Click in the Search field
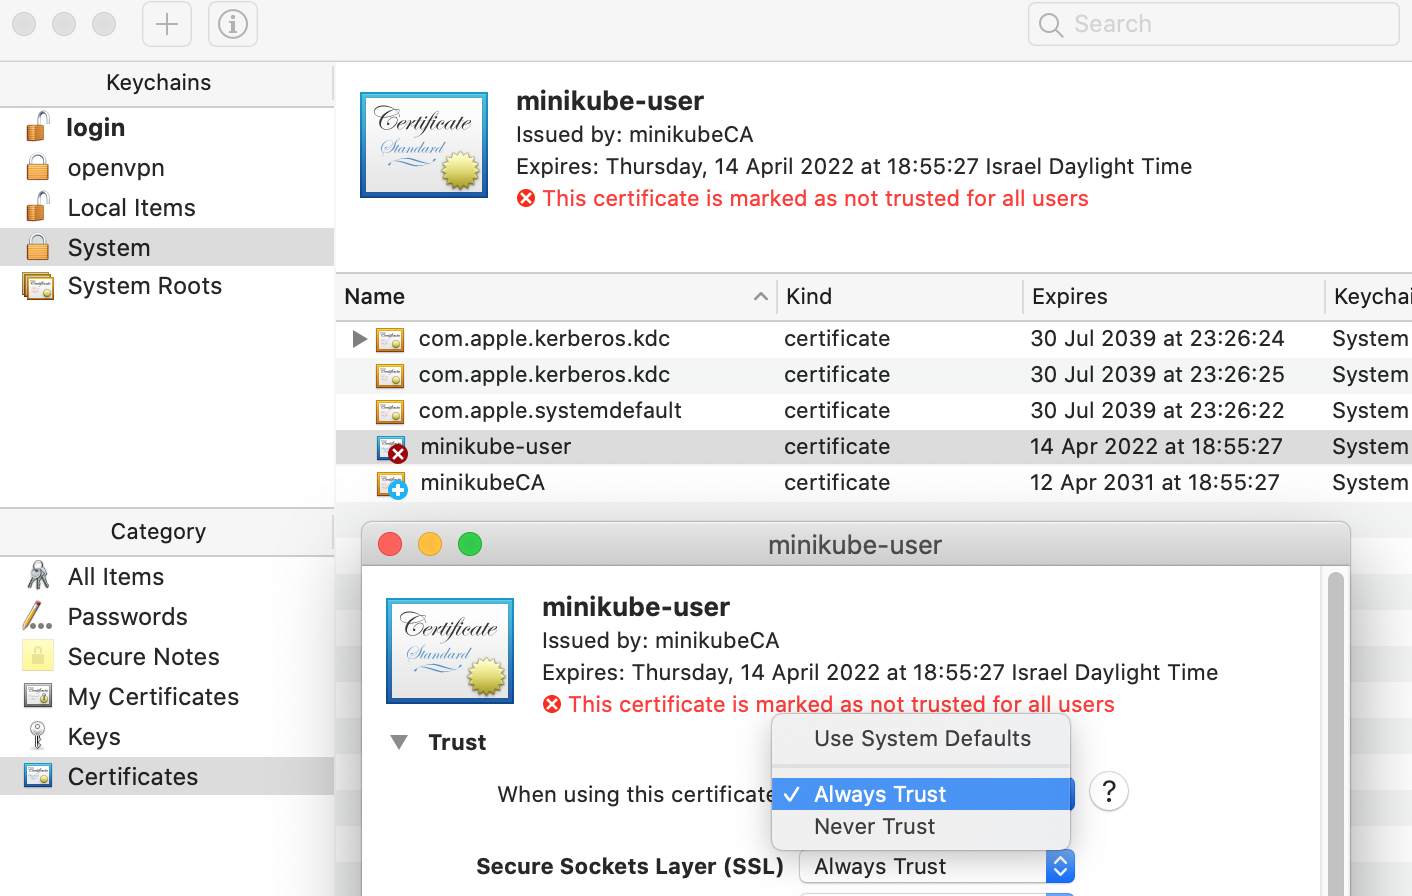The height and width of the screenshot is (896, 1412). (1213, 24)
